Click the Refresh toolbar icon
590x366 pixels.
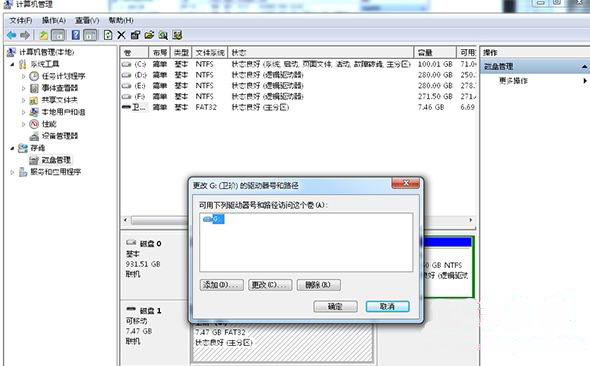(x=108, y=35)
